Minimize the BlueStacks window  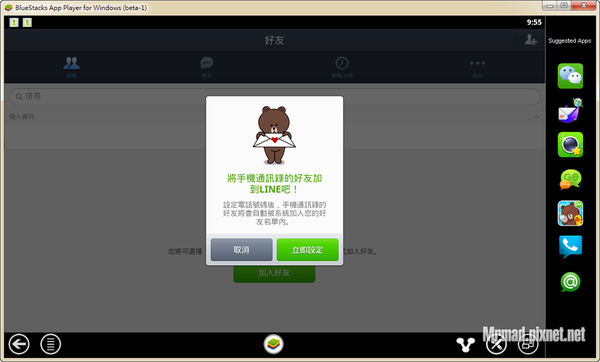(549, 5)
